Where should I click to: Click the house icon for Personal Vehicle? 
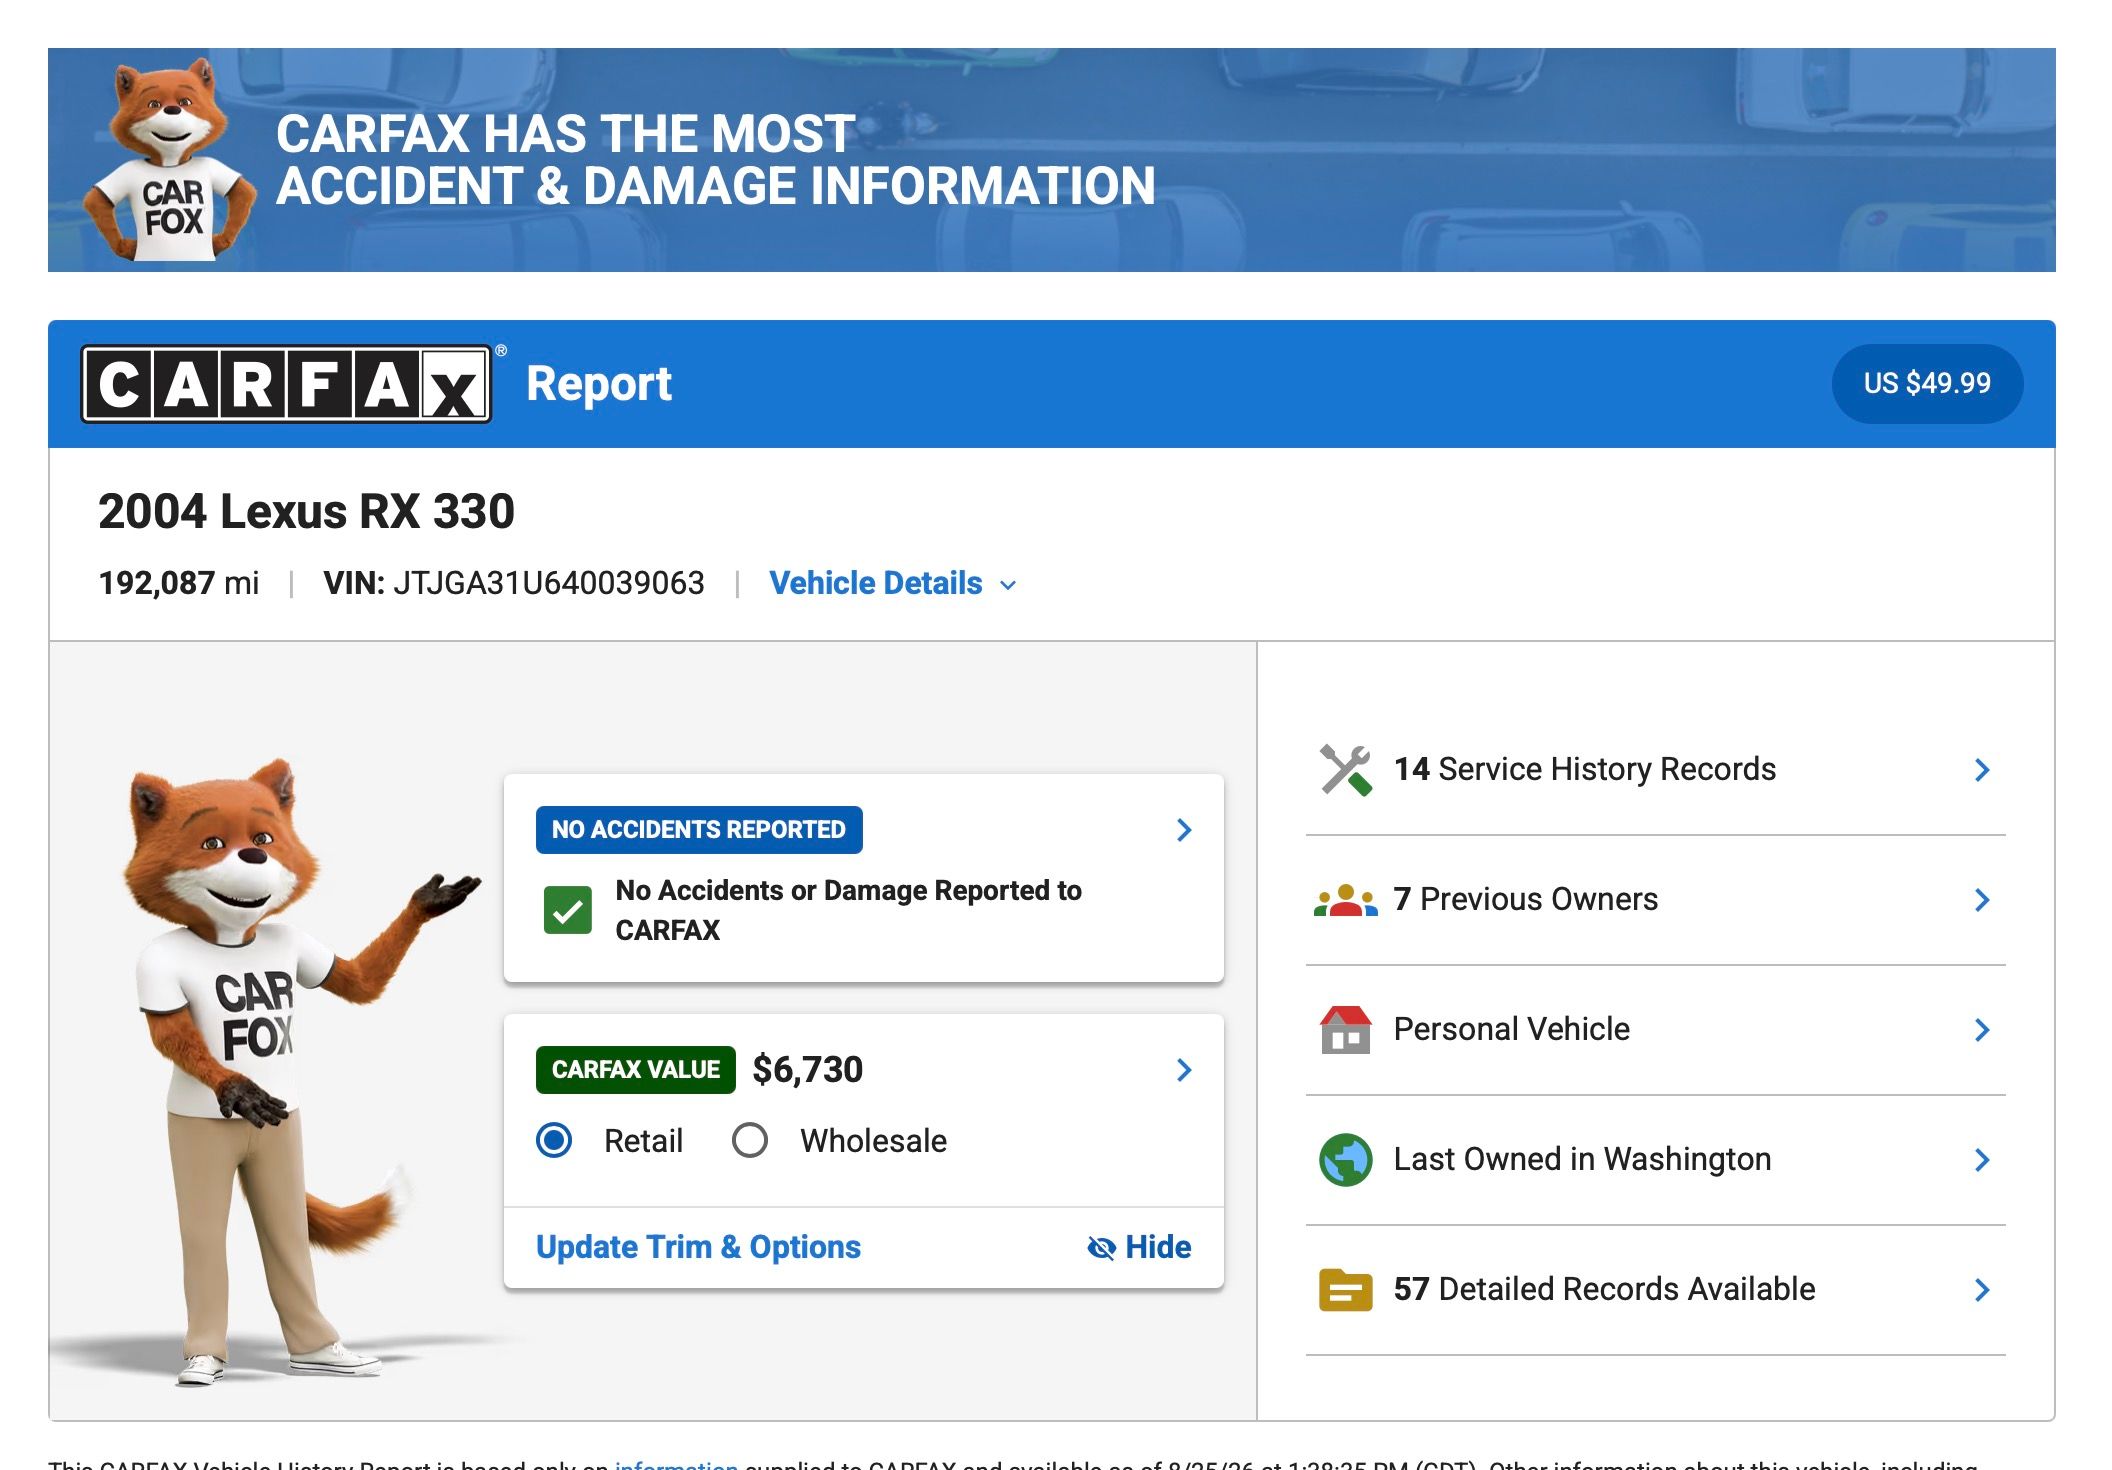tap(1346, 1030)
